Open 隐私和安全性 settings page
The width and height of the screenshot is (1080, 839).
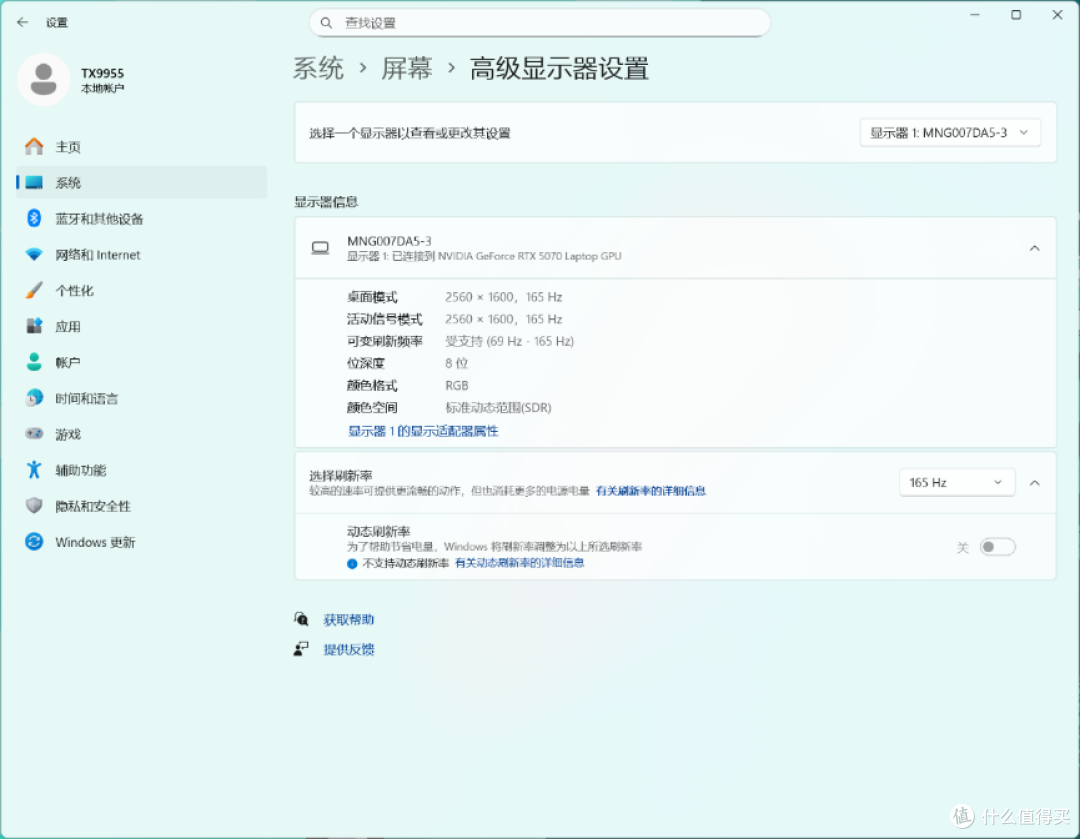click(x=141, y=506)
